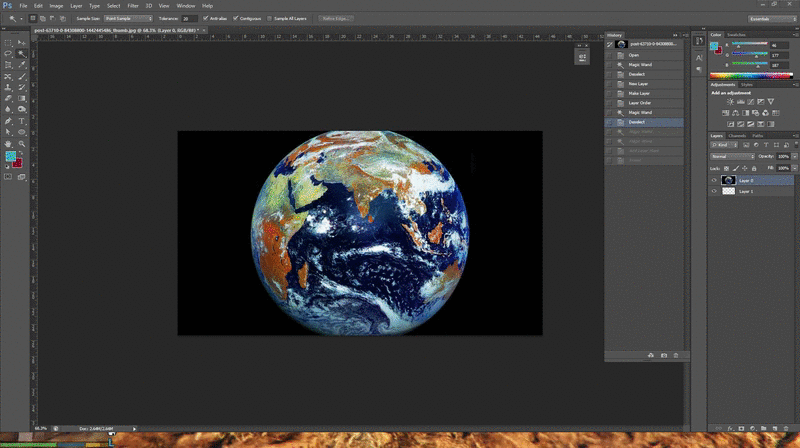Image resolution: width=800 pixels, height=448 pixels.
Task: Toggle the Anti-alias checkbox
Action: [206, 18]
